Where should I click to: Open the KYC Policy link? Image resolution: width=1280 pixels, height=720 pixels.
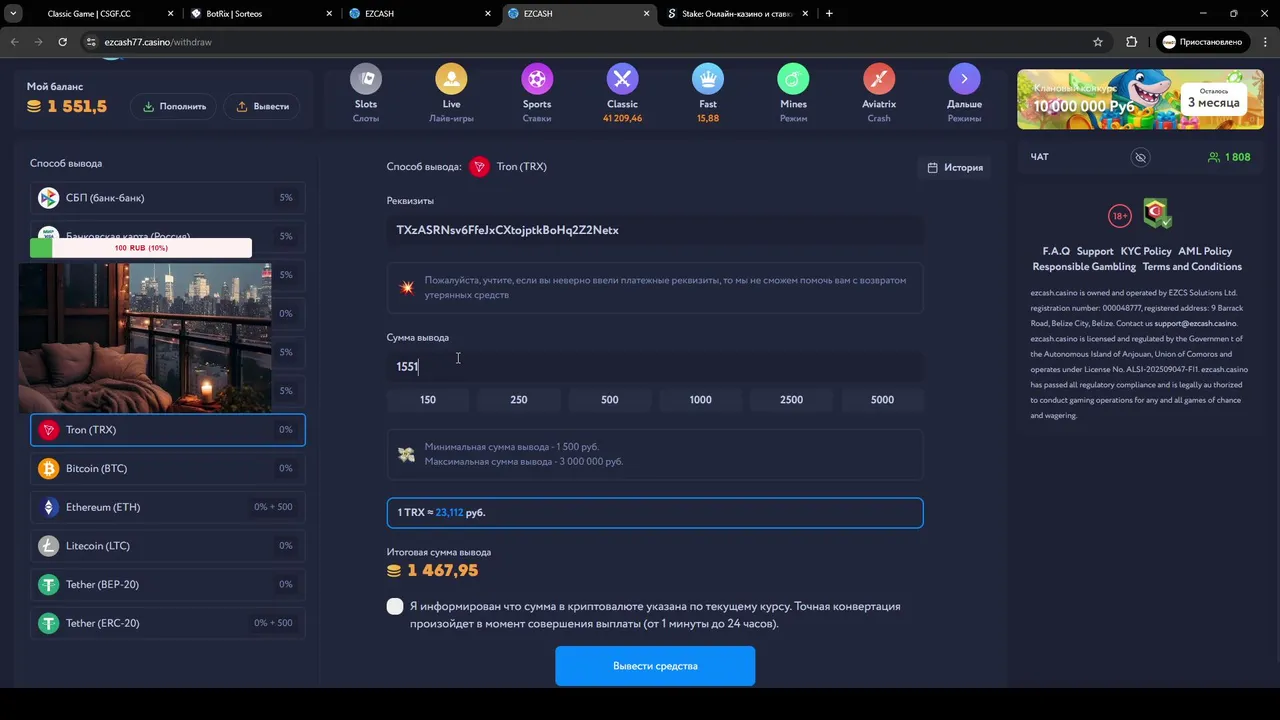1146,251
